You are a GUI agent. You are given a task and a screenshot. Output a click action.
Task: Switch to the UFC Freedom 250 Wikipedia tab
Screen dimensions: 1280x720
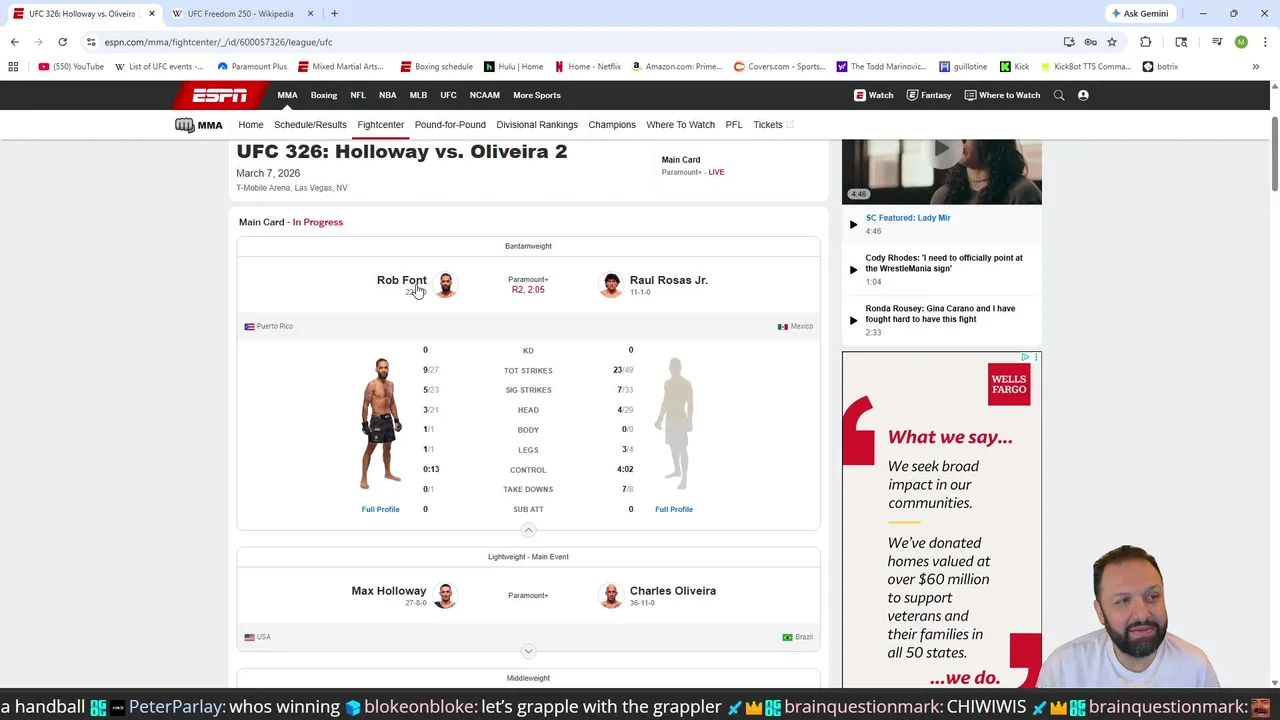pyautogui.click(x=240, y=14)
